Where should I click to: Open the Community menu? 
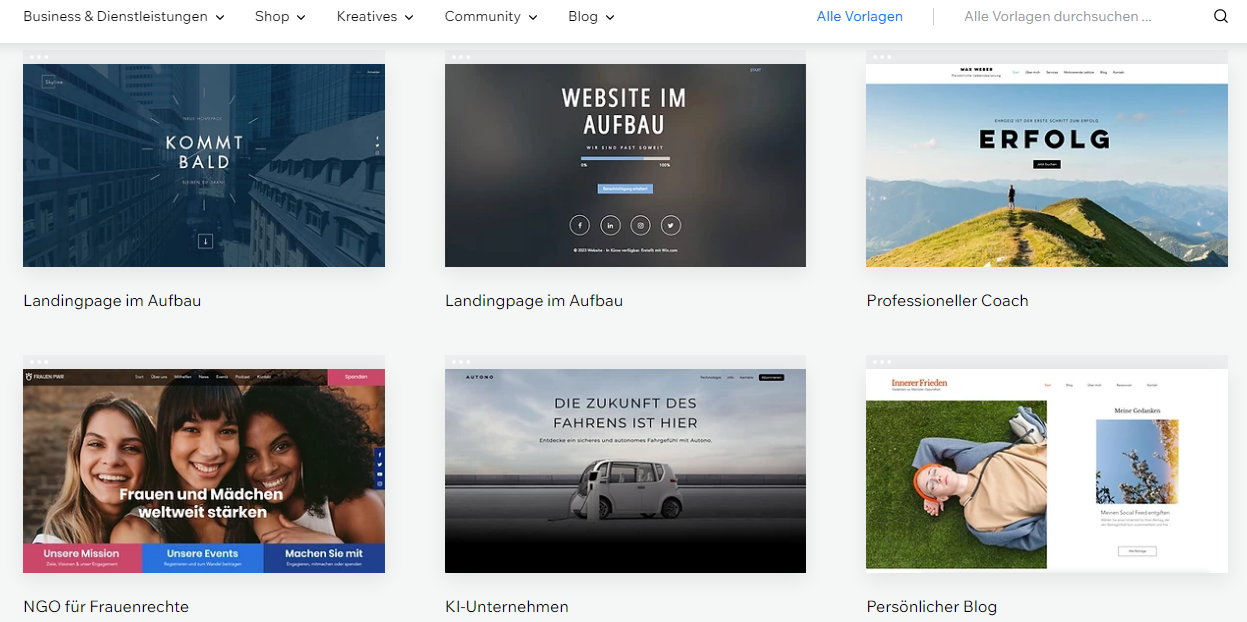(x=491, y=17)
